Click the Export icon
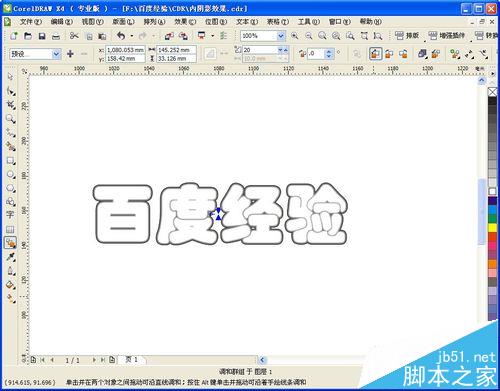This screenshot has height=391, width=500. click(x=183, y=36)
